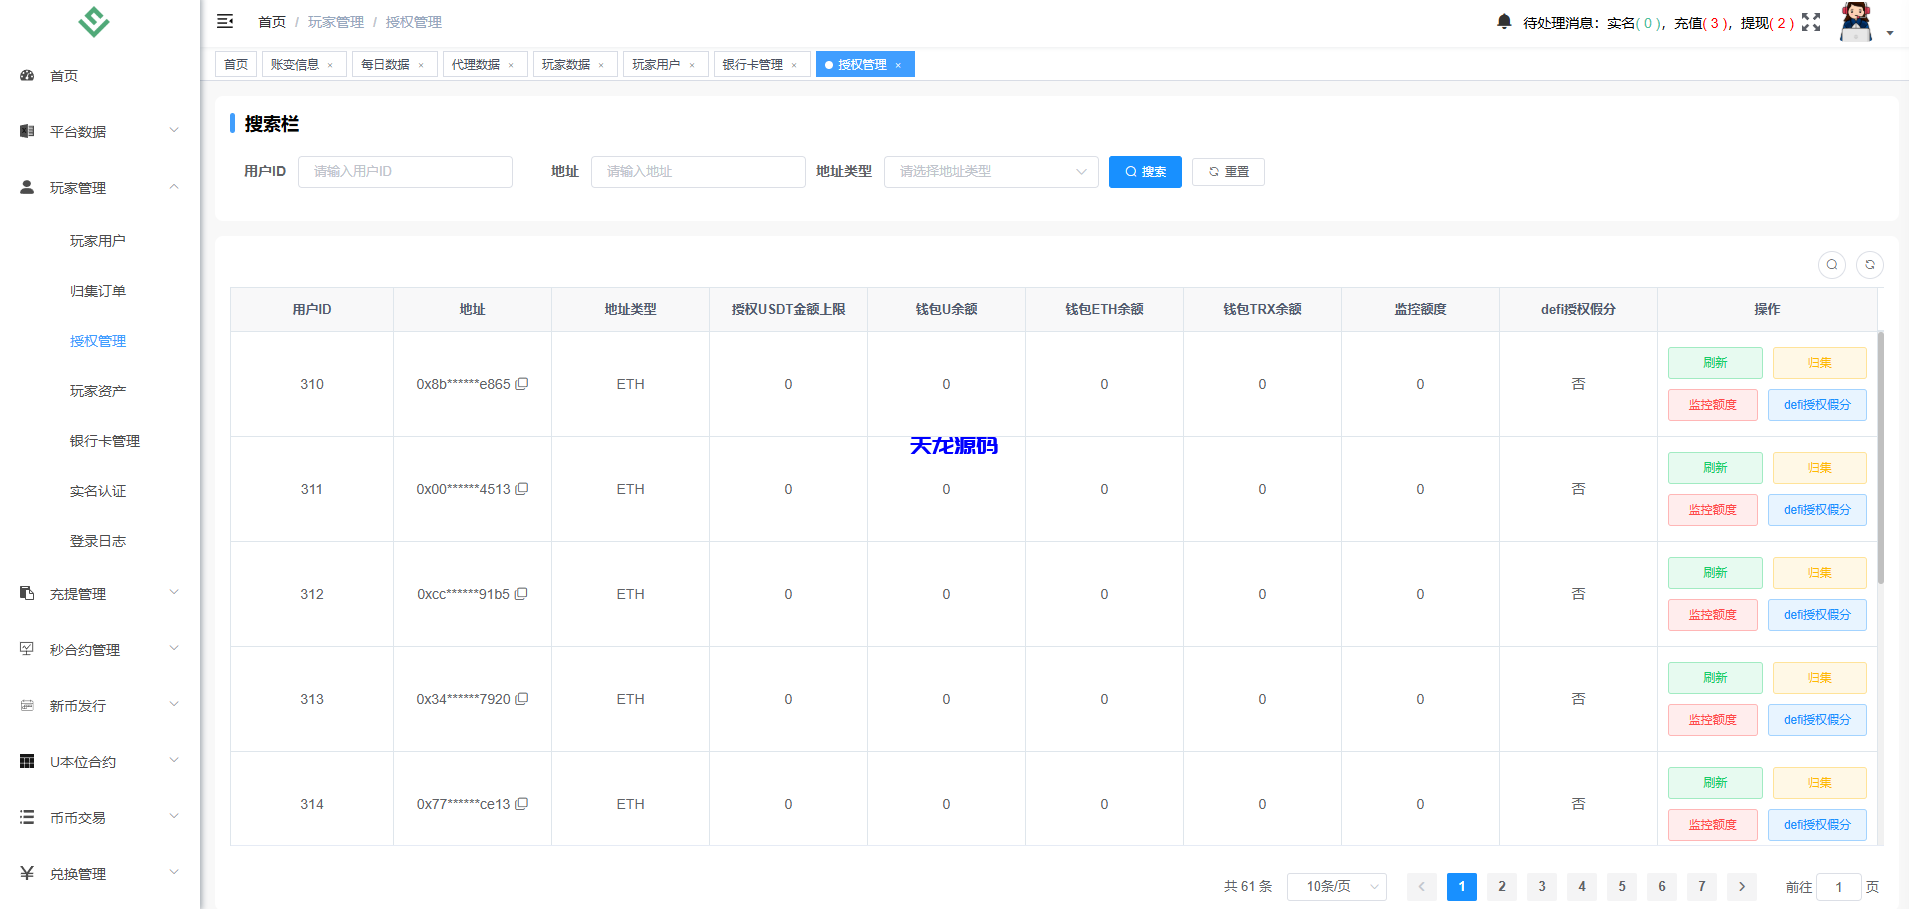1909x909 pixels.
Task: Toggle fullscreen with the expand icon
Action: (x=1811, y=21)
